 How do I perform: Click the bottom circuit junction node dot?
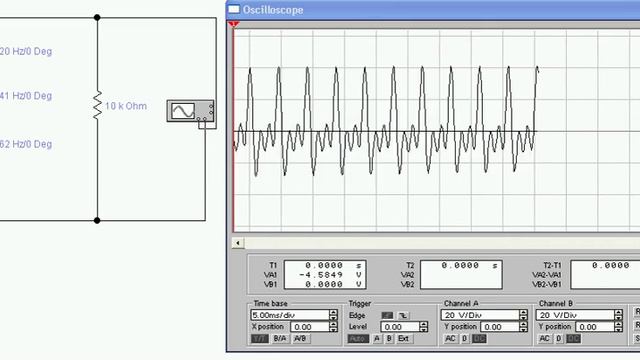pos(97,220)
